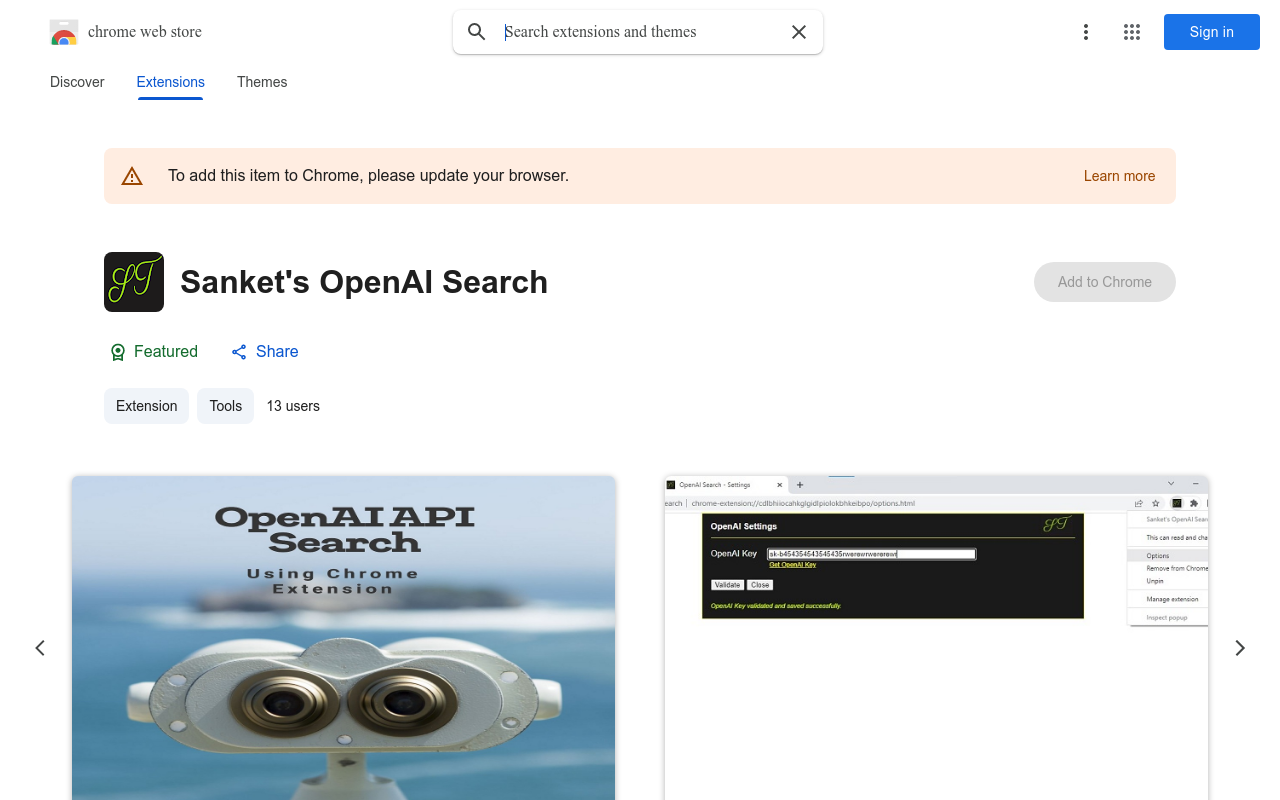Select the Extension category chip
Screen dimensions: 1280x800
click(146, 406)
